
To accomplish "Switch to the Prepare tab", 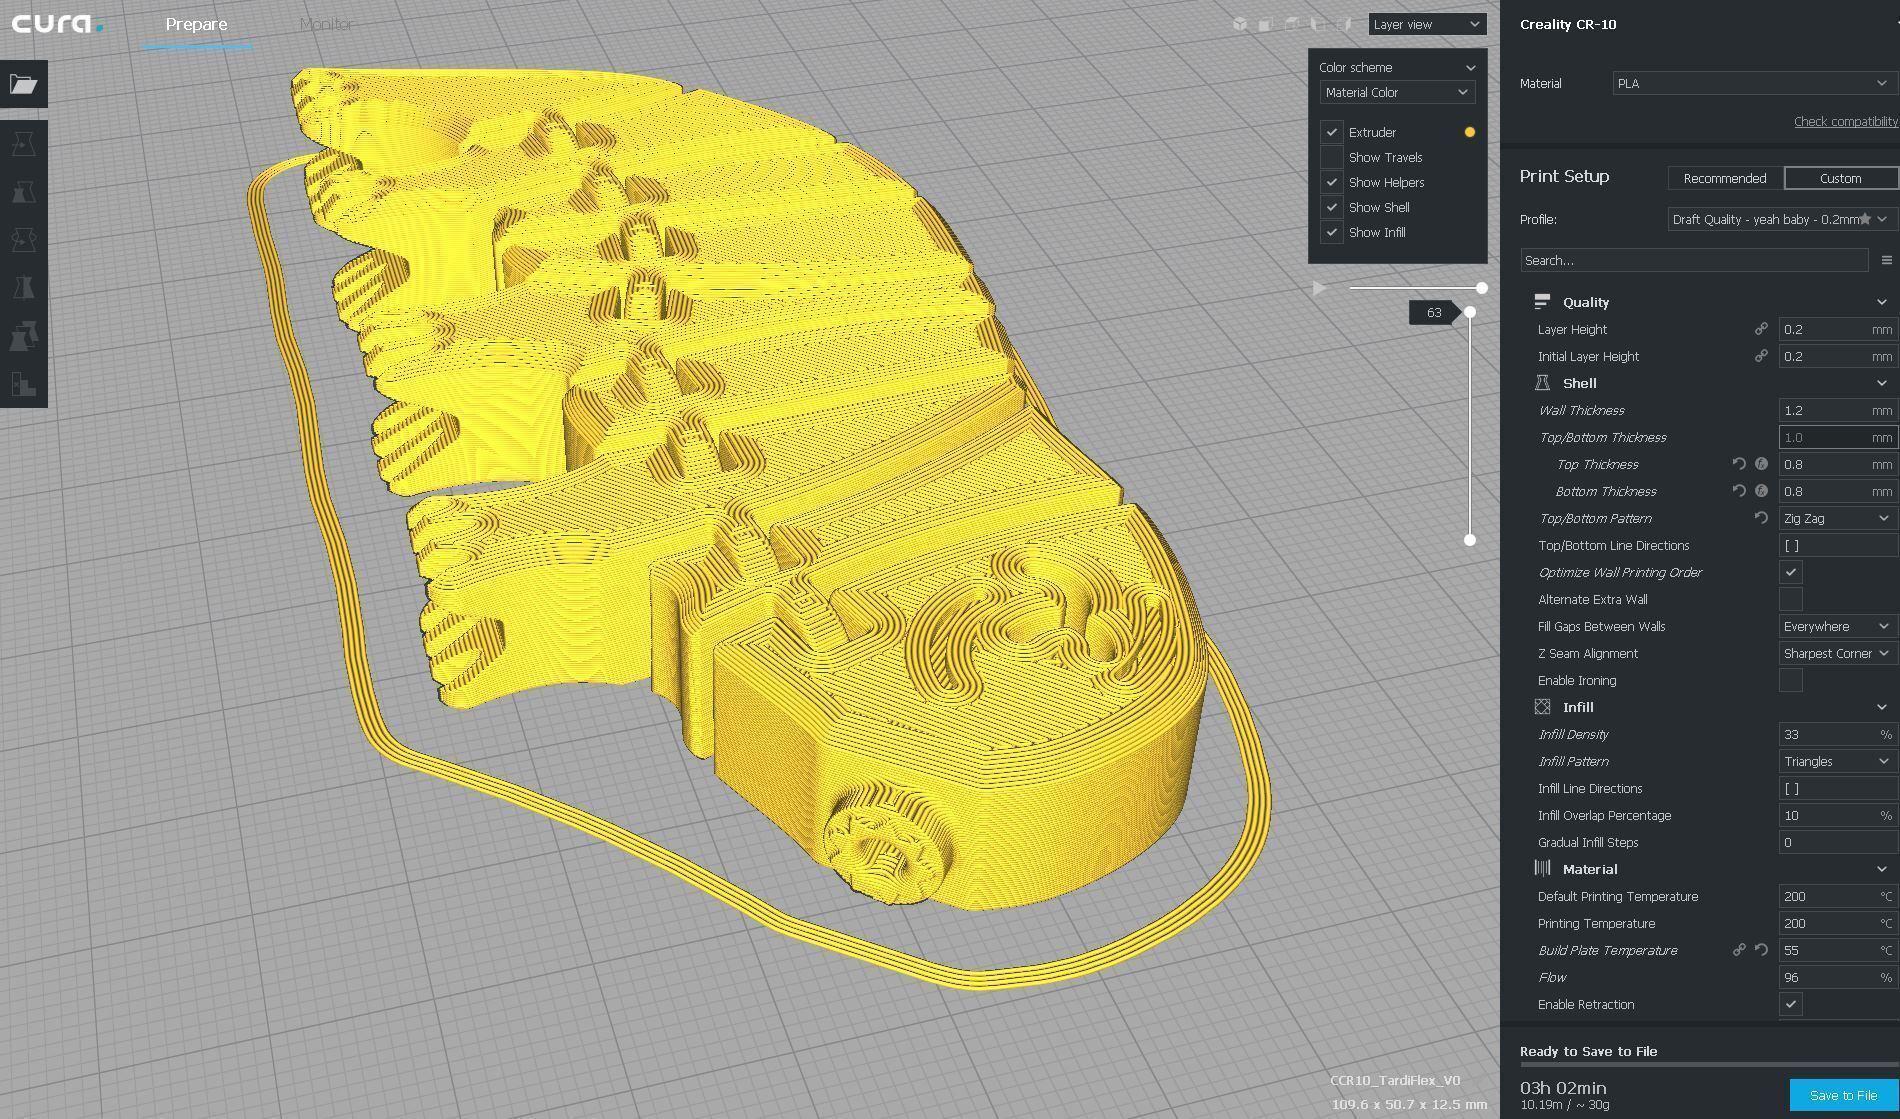I will tap(196, 24).
